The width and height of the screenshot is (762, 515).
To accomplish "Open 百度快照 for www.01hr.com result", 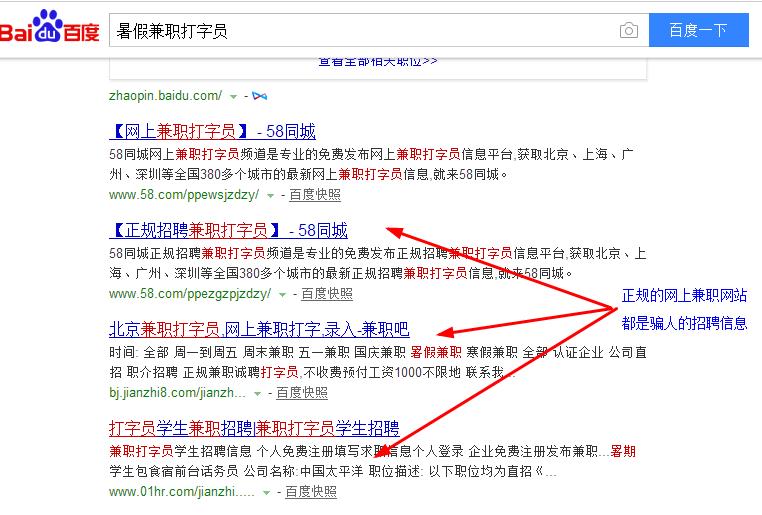I will coord(311,492).
